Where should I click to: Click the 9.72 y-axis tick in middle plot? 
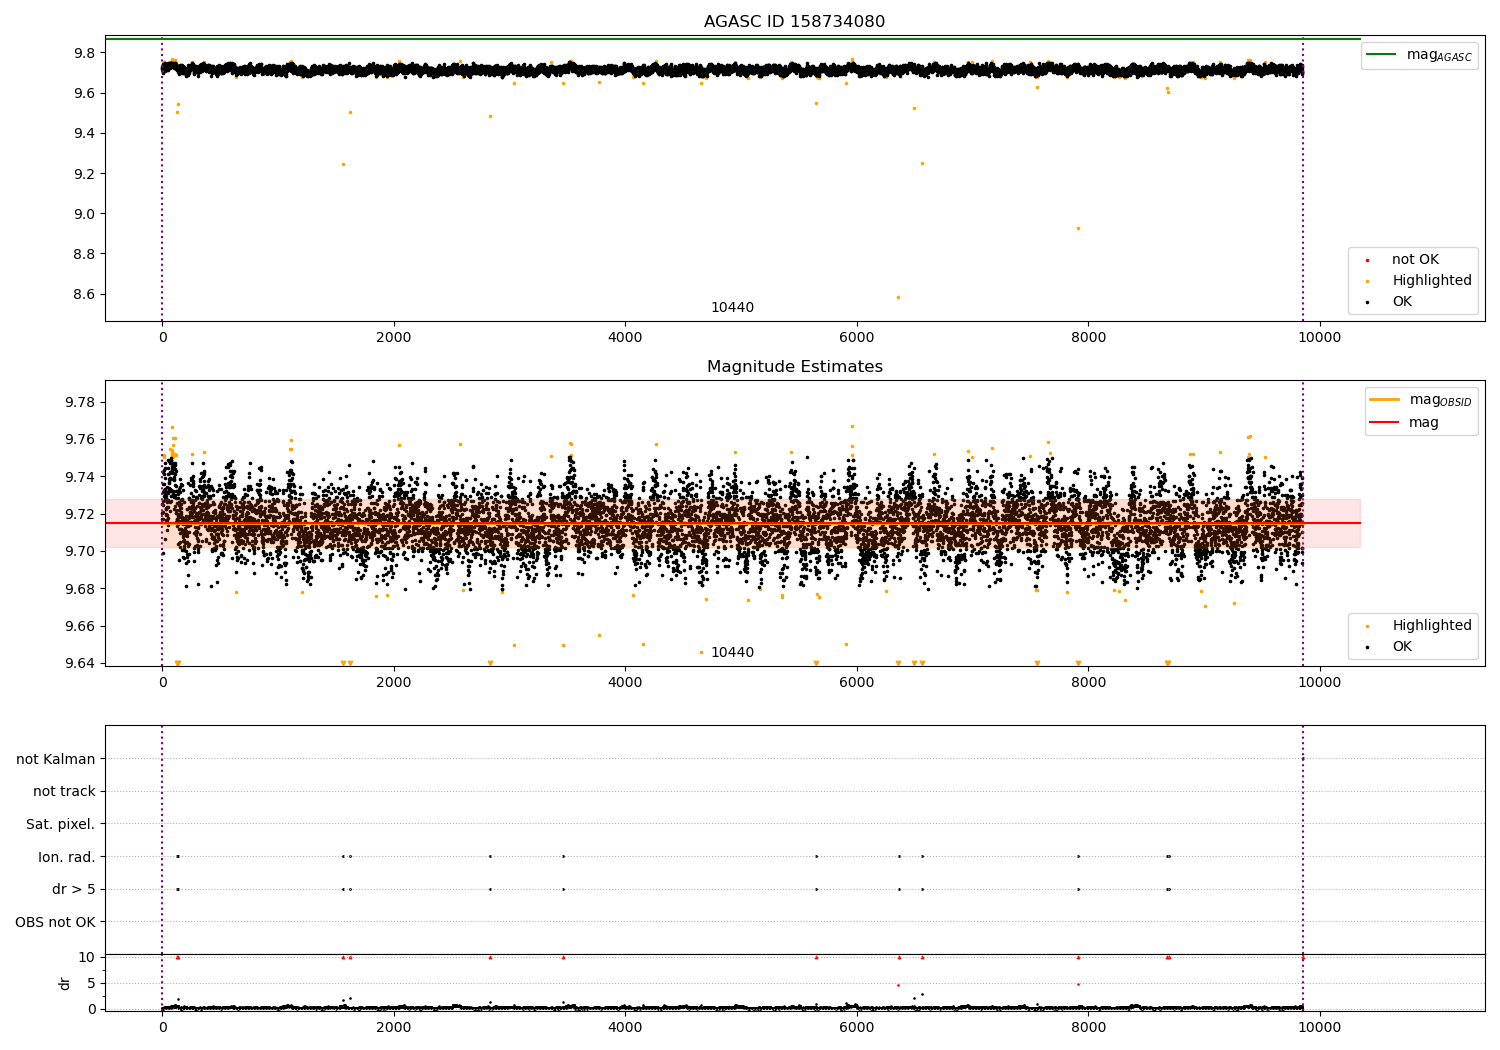(81, 515)
